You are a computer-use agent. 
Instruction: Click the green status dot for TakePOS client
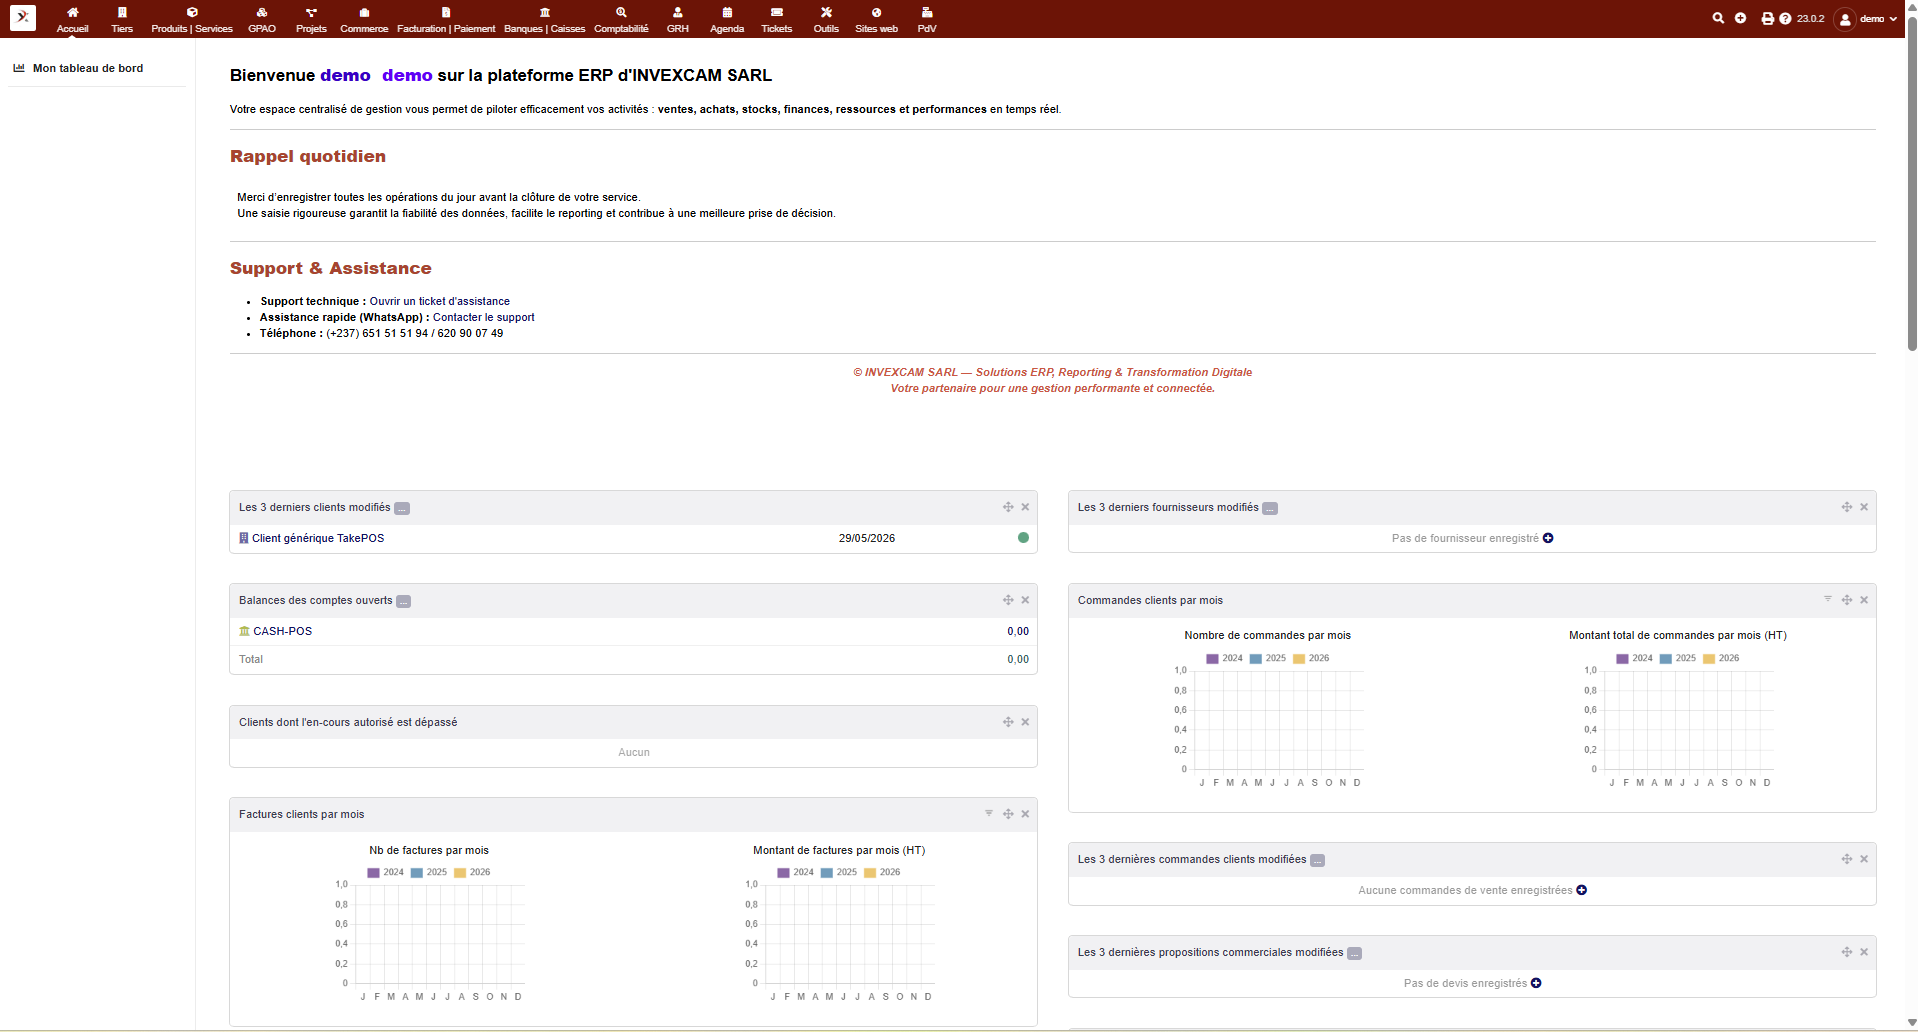[1023, 538]
